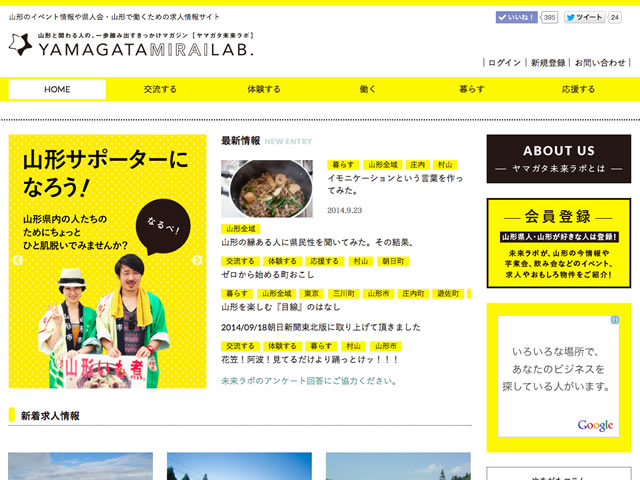Click 山形全域 tag above the 県民性 article

click(x=240, y=229)
